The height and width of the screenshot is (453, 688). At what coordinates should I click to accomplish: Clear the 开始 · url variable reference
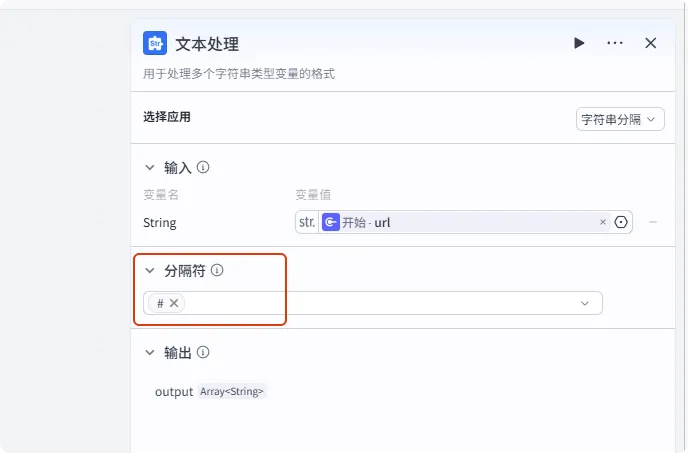(x=603, y=222)
